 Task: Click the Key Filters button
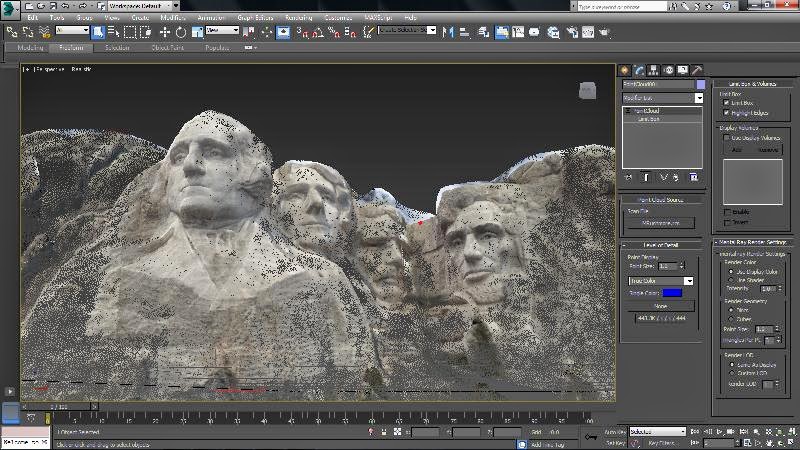(x=662, y=443)
